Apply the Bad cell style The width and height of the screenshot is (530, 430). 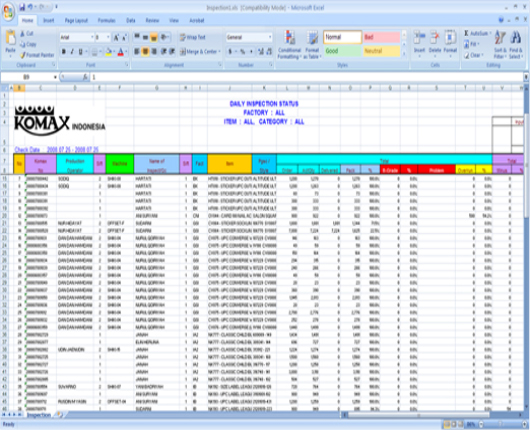381,37
